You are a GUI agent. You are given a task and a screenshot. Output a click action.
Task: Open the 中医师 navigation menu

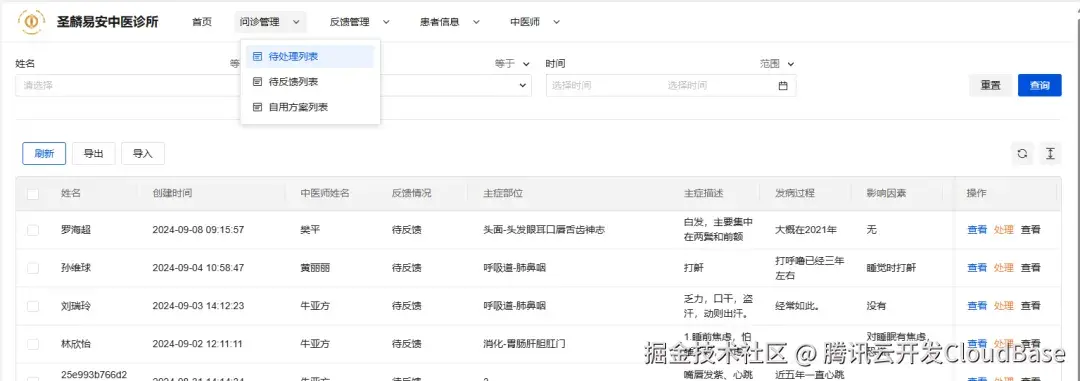pos(536,22)
